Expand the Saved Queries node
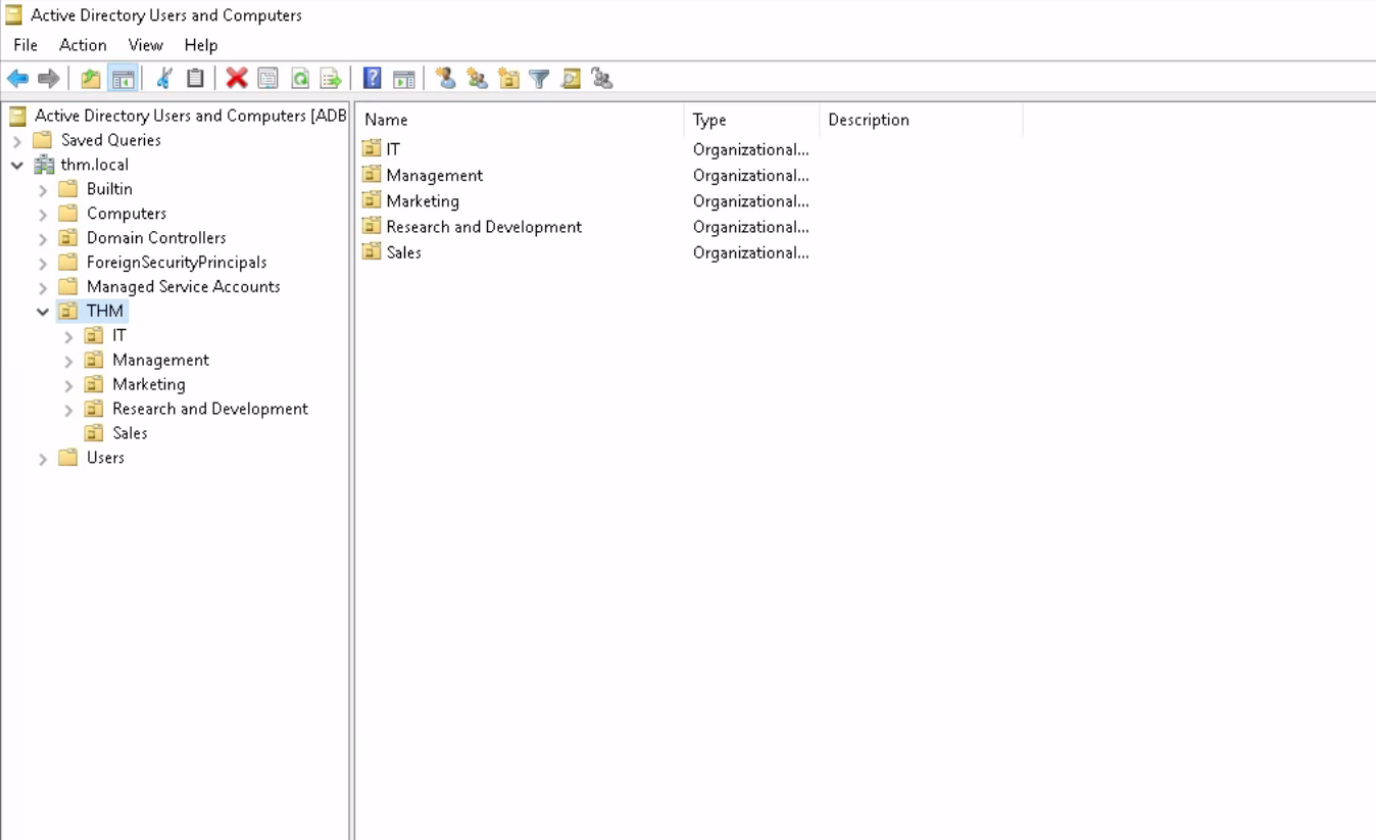Viewport: 1376px width, 840px height. coord(17,141)
